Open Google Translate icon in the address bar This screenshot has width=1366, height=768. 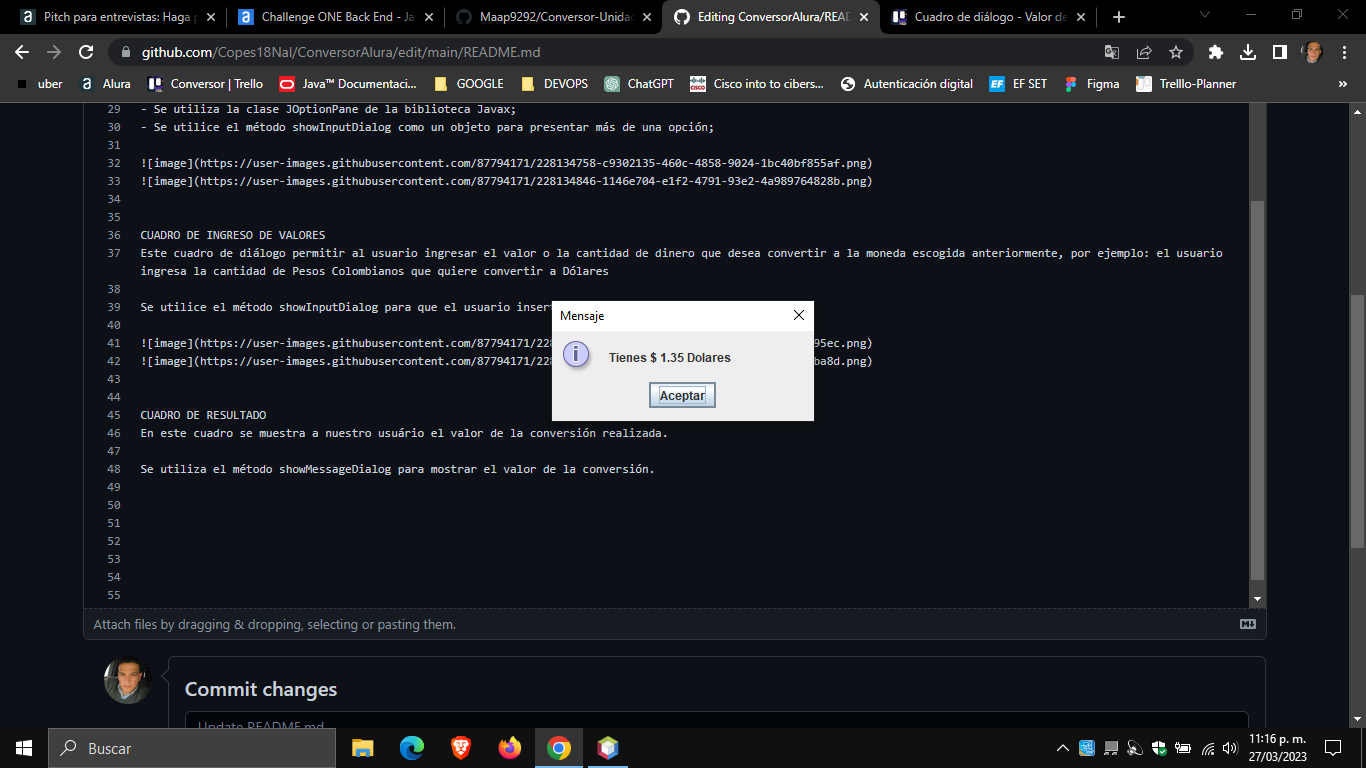pos(1111,51)
